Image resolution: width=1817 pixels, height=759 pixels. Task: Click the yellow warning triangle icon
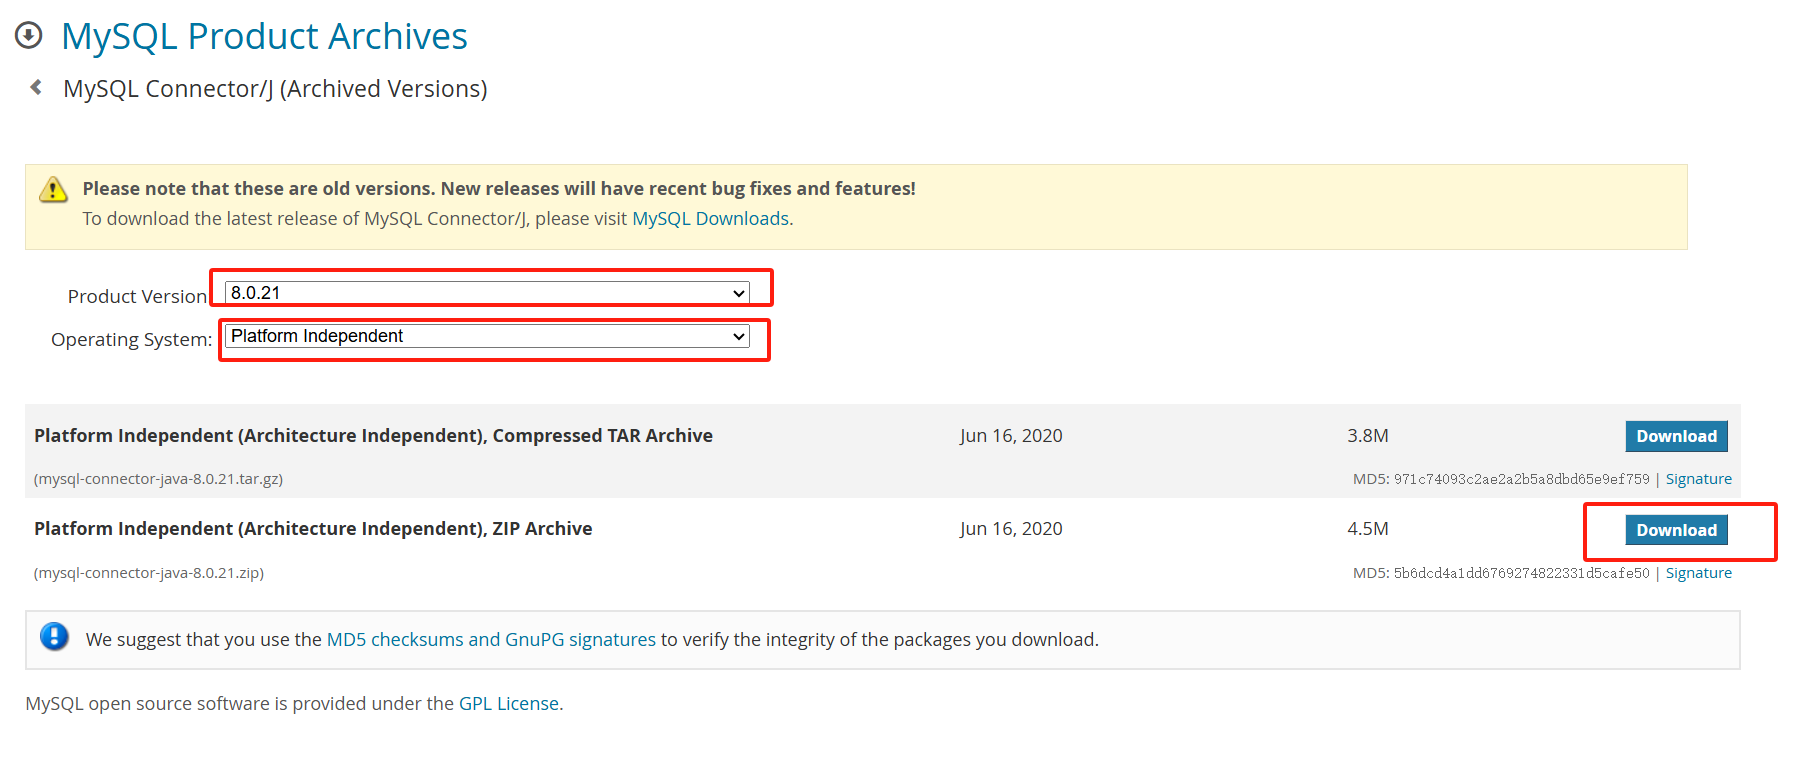tap(53, 189)
